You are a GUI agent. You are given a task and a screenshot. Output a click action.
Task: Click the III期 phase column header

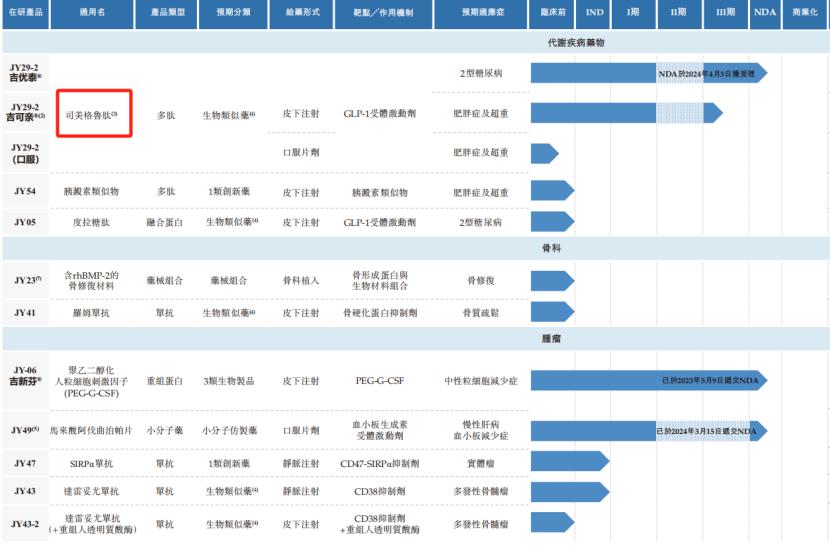(725, 14)
